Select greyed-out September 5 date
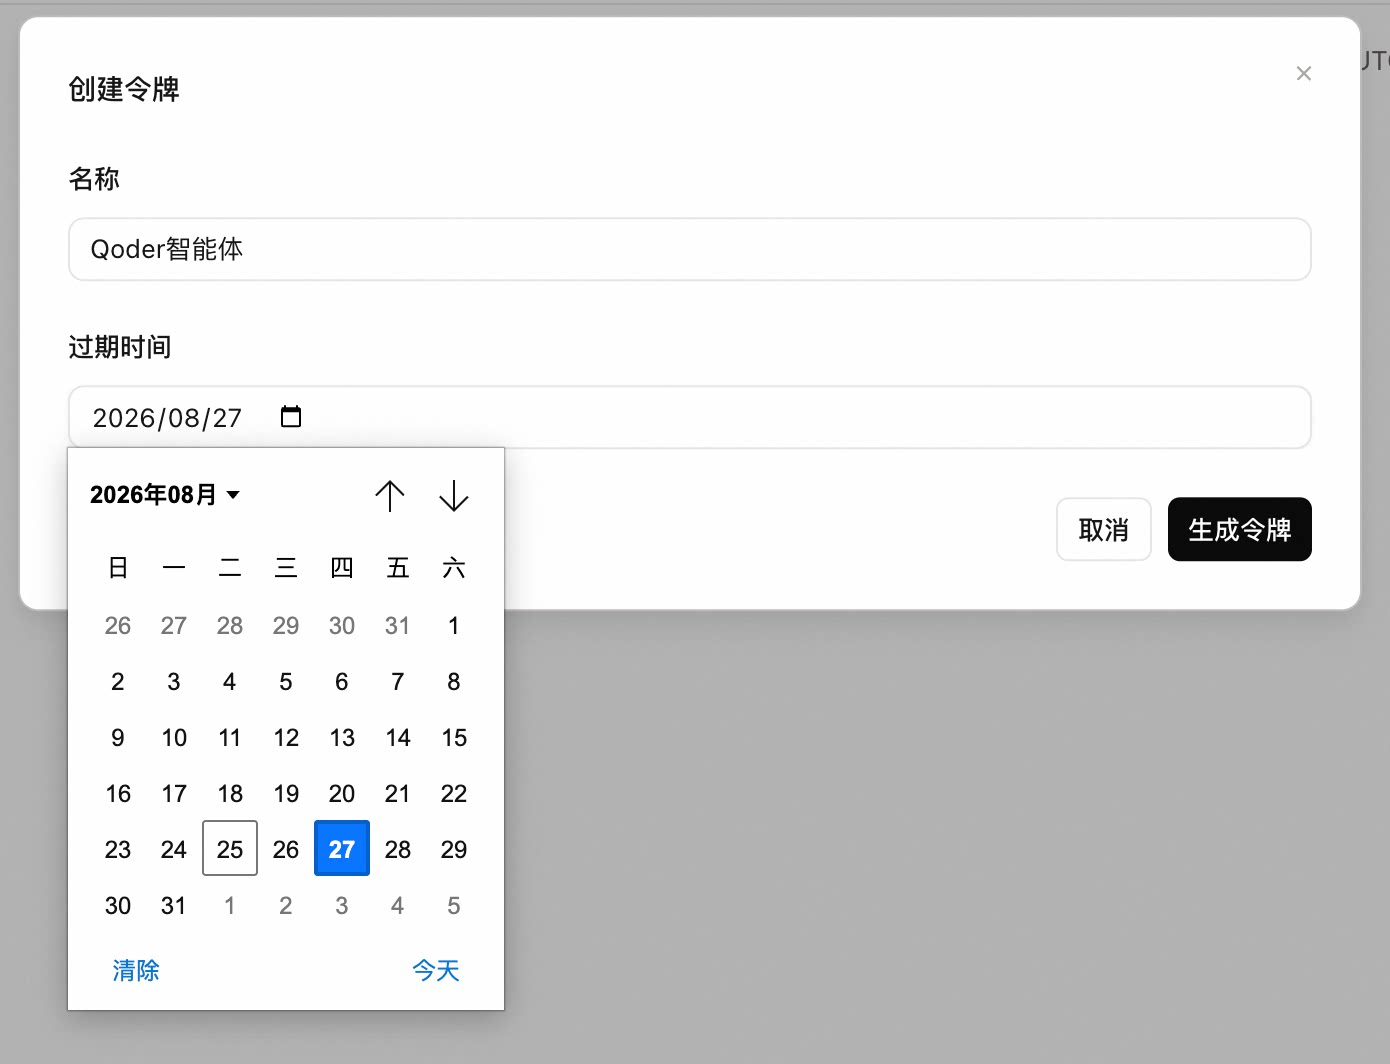The width and height of the screenshot is (1390, 1064). tap(454, 905)
